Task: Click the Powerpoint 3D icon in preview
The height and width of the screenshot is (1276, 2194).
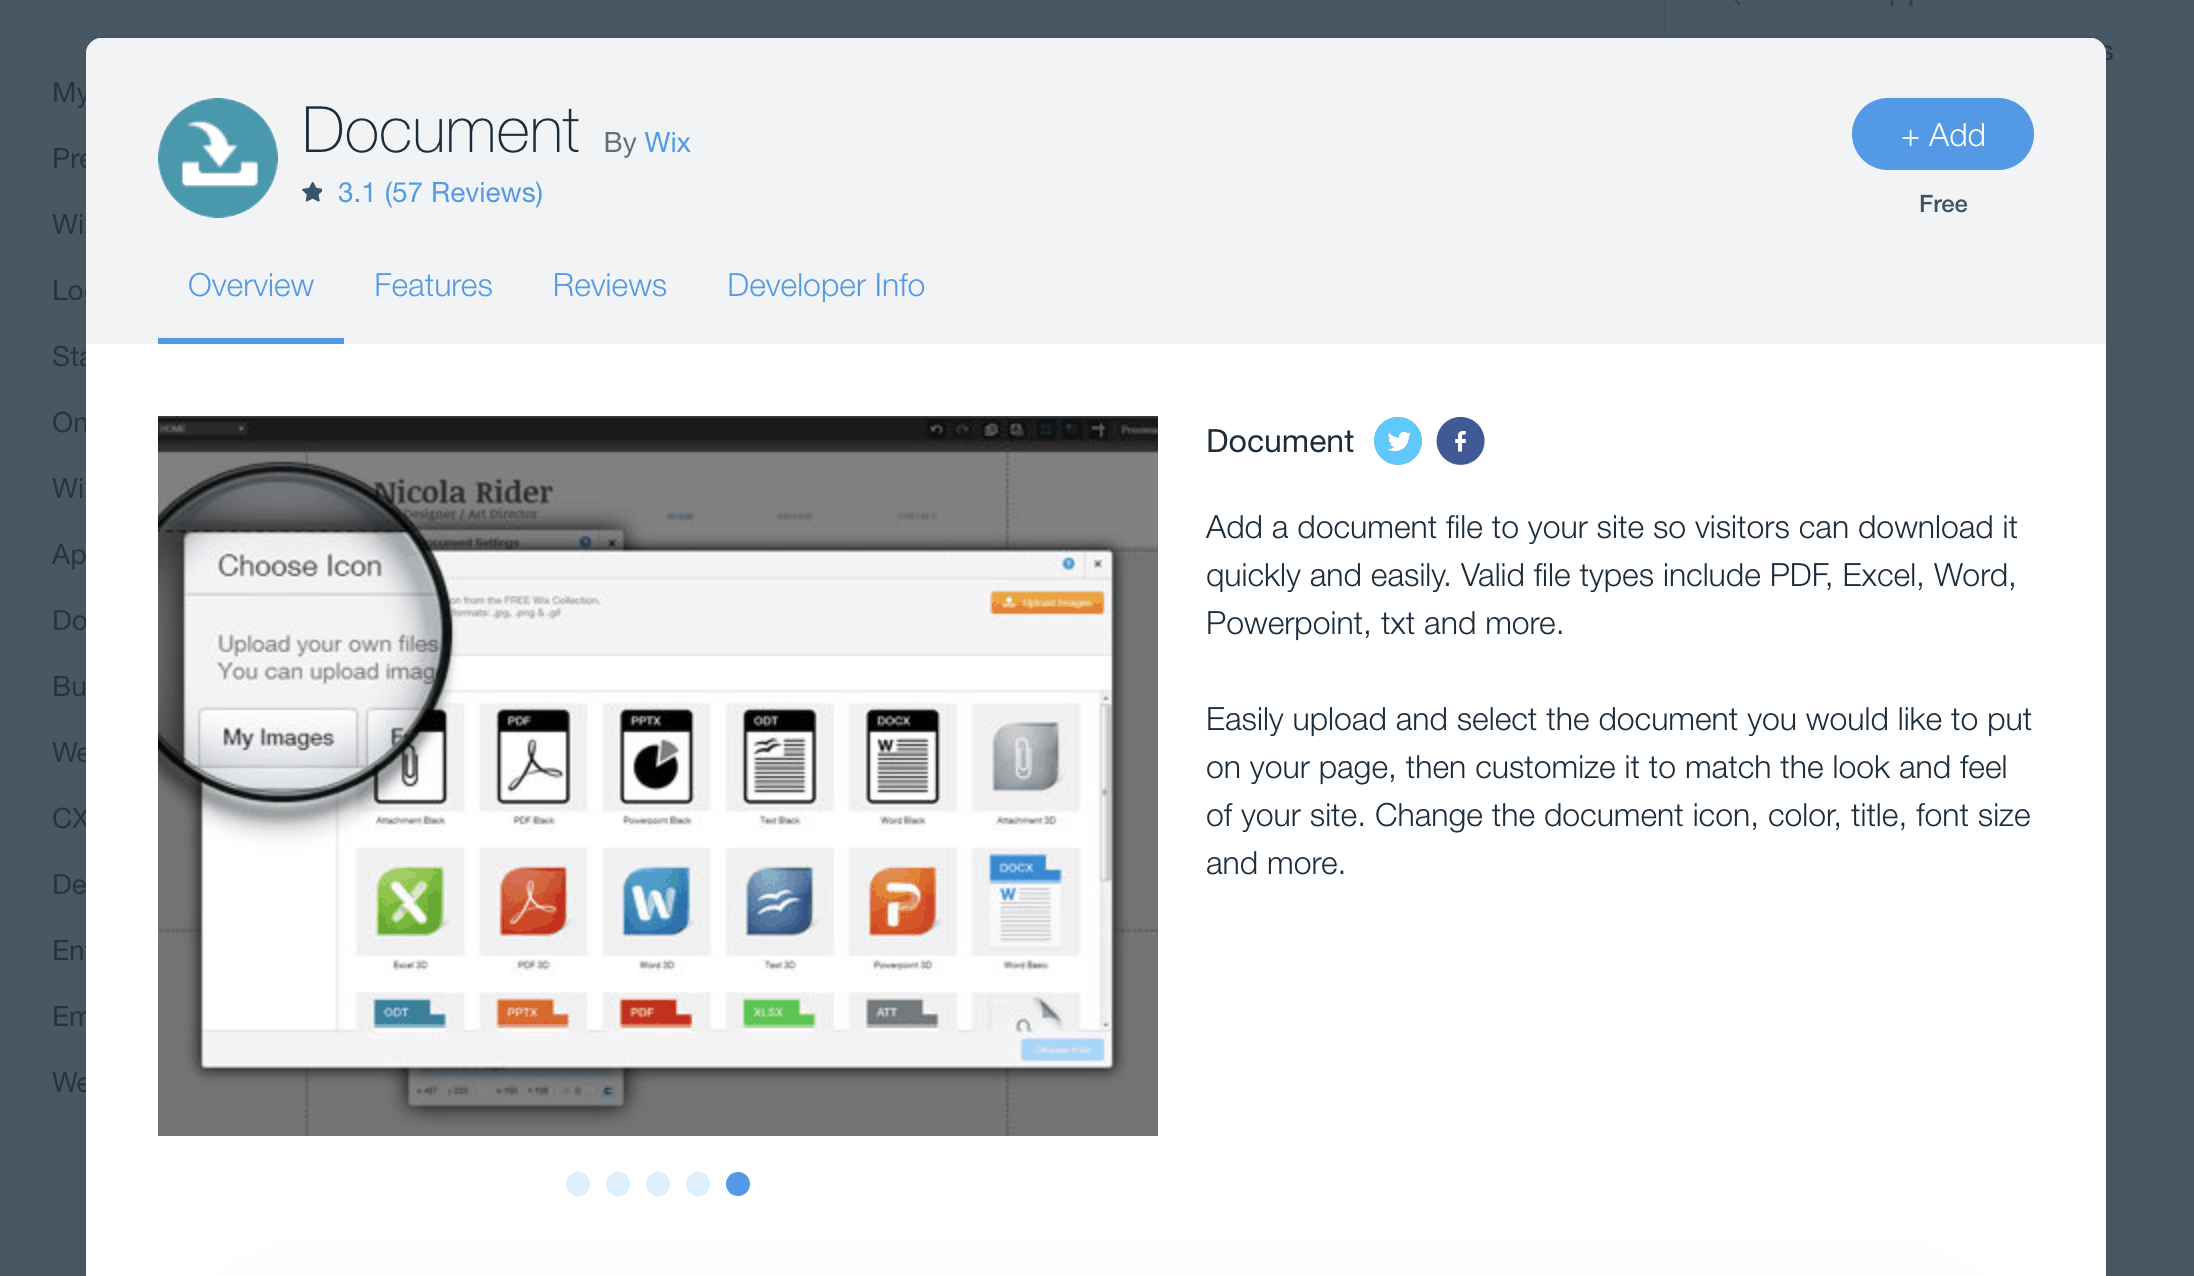Action: [x=902, y=901]
